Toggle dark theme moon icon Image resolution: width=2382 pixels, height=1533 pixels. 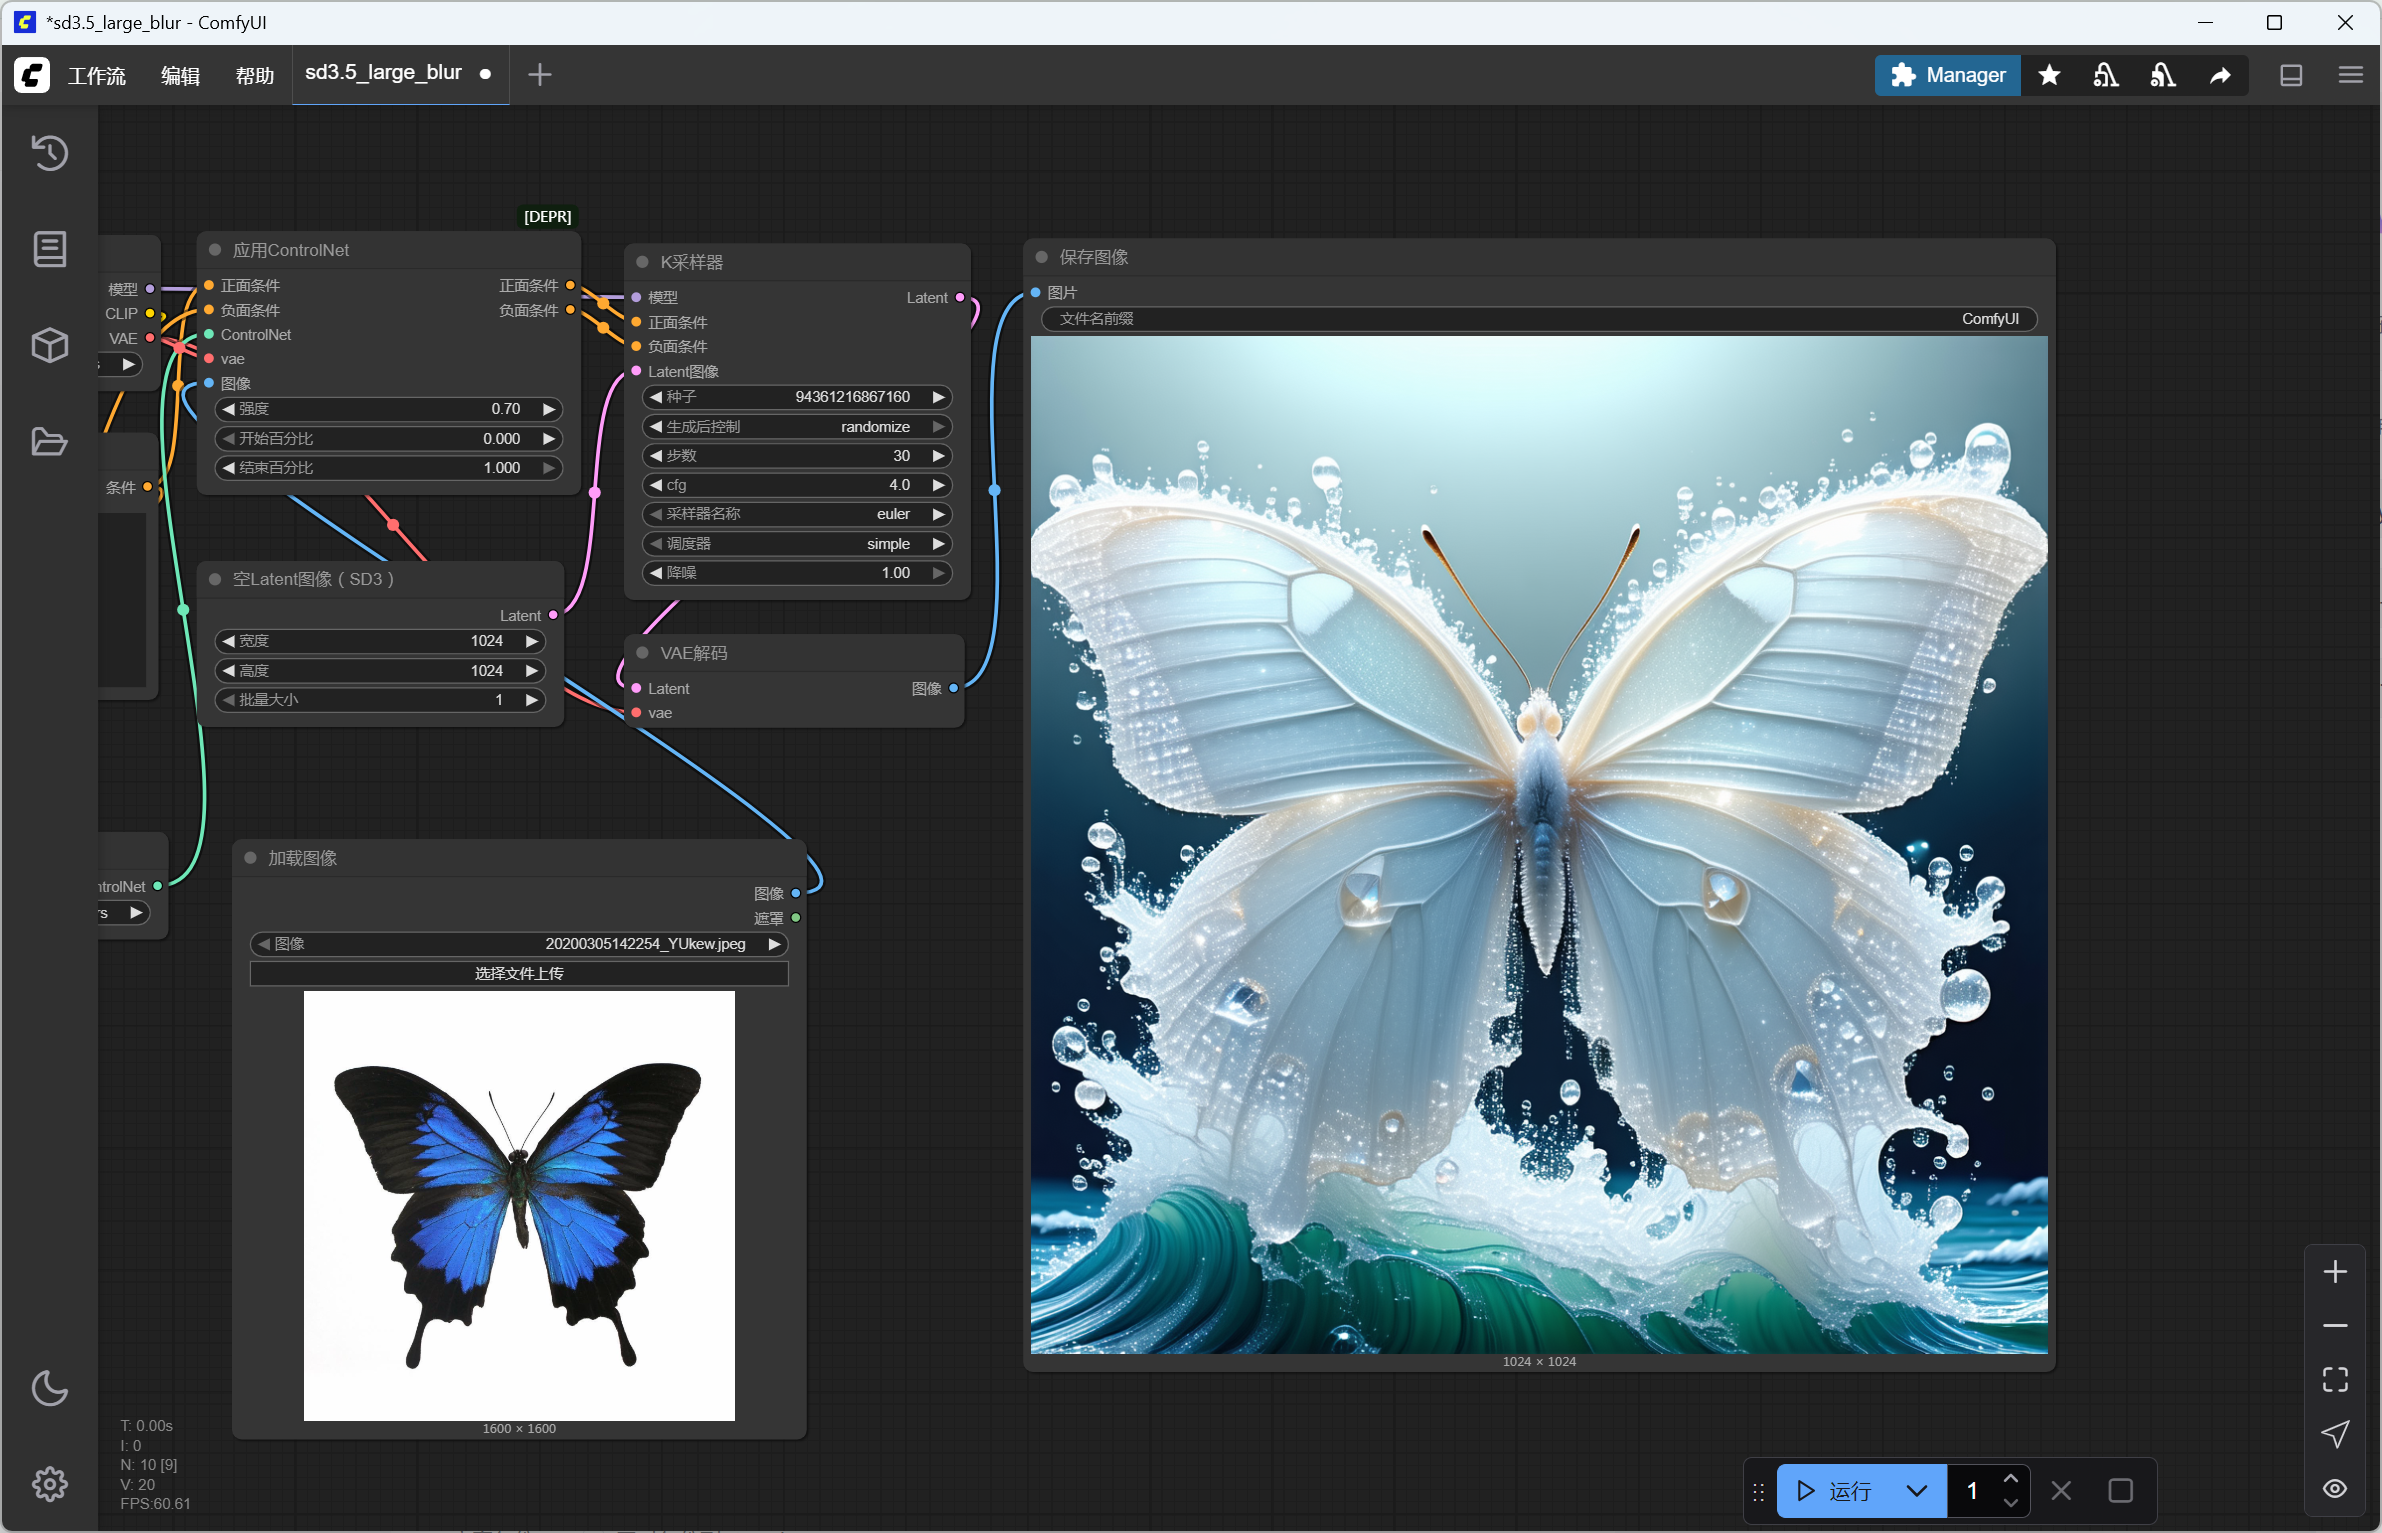(49, 1387)
